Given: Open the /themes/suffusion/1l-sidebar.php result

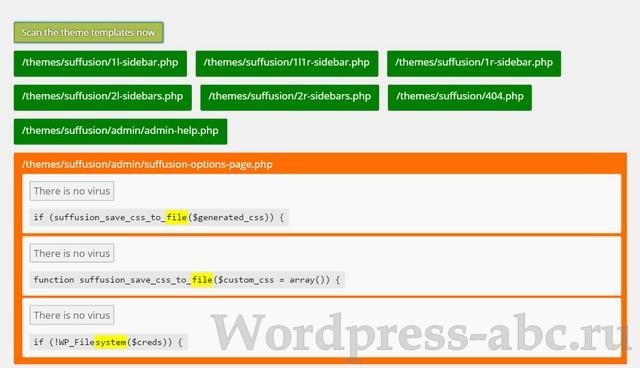Looking at the screenshot, I should coord(100,63).
